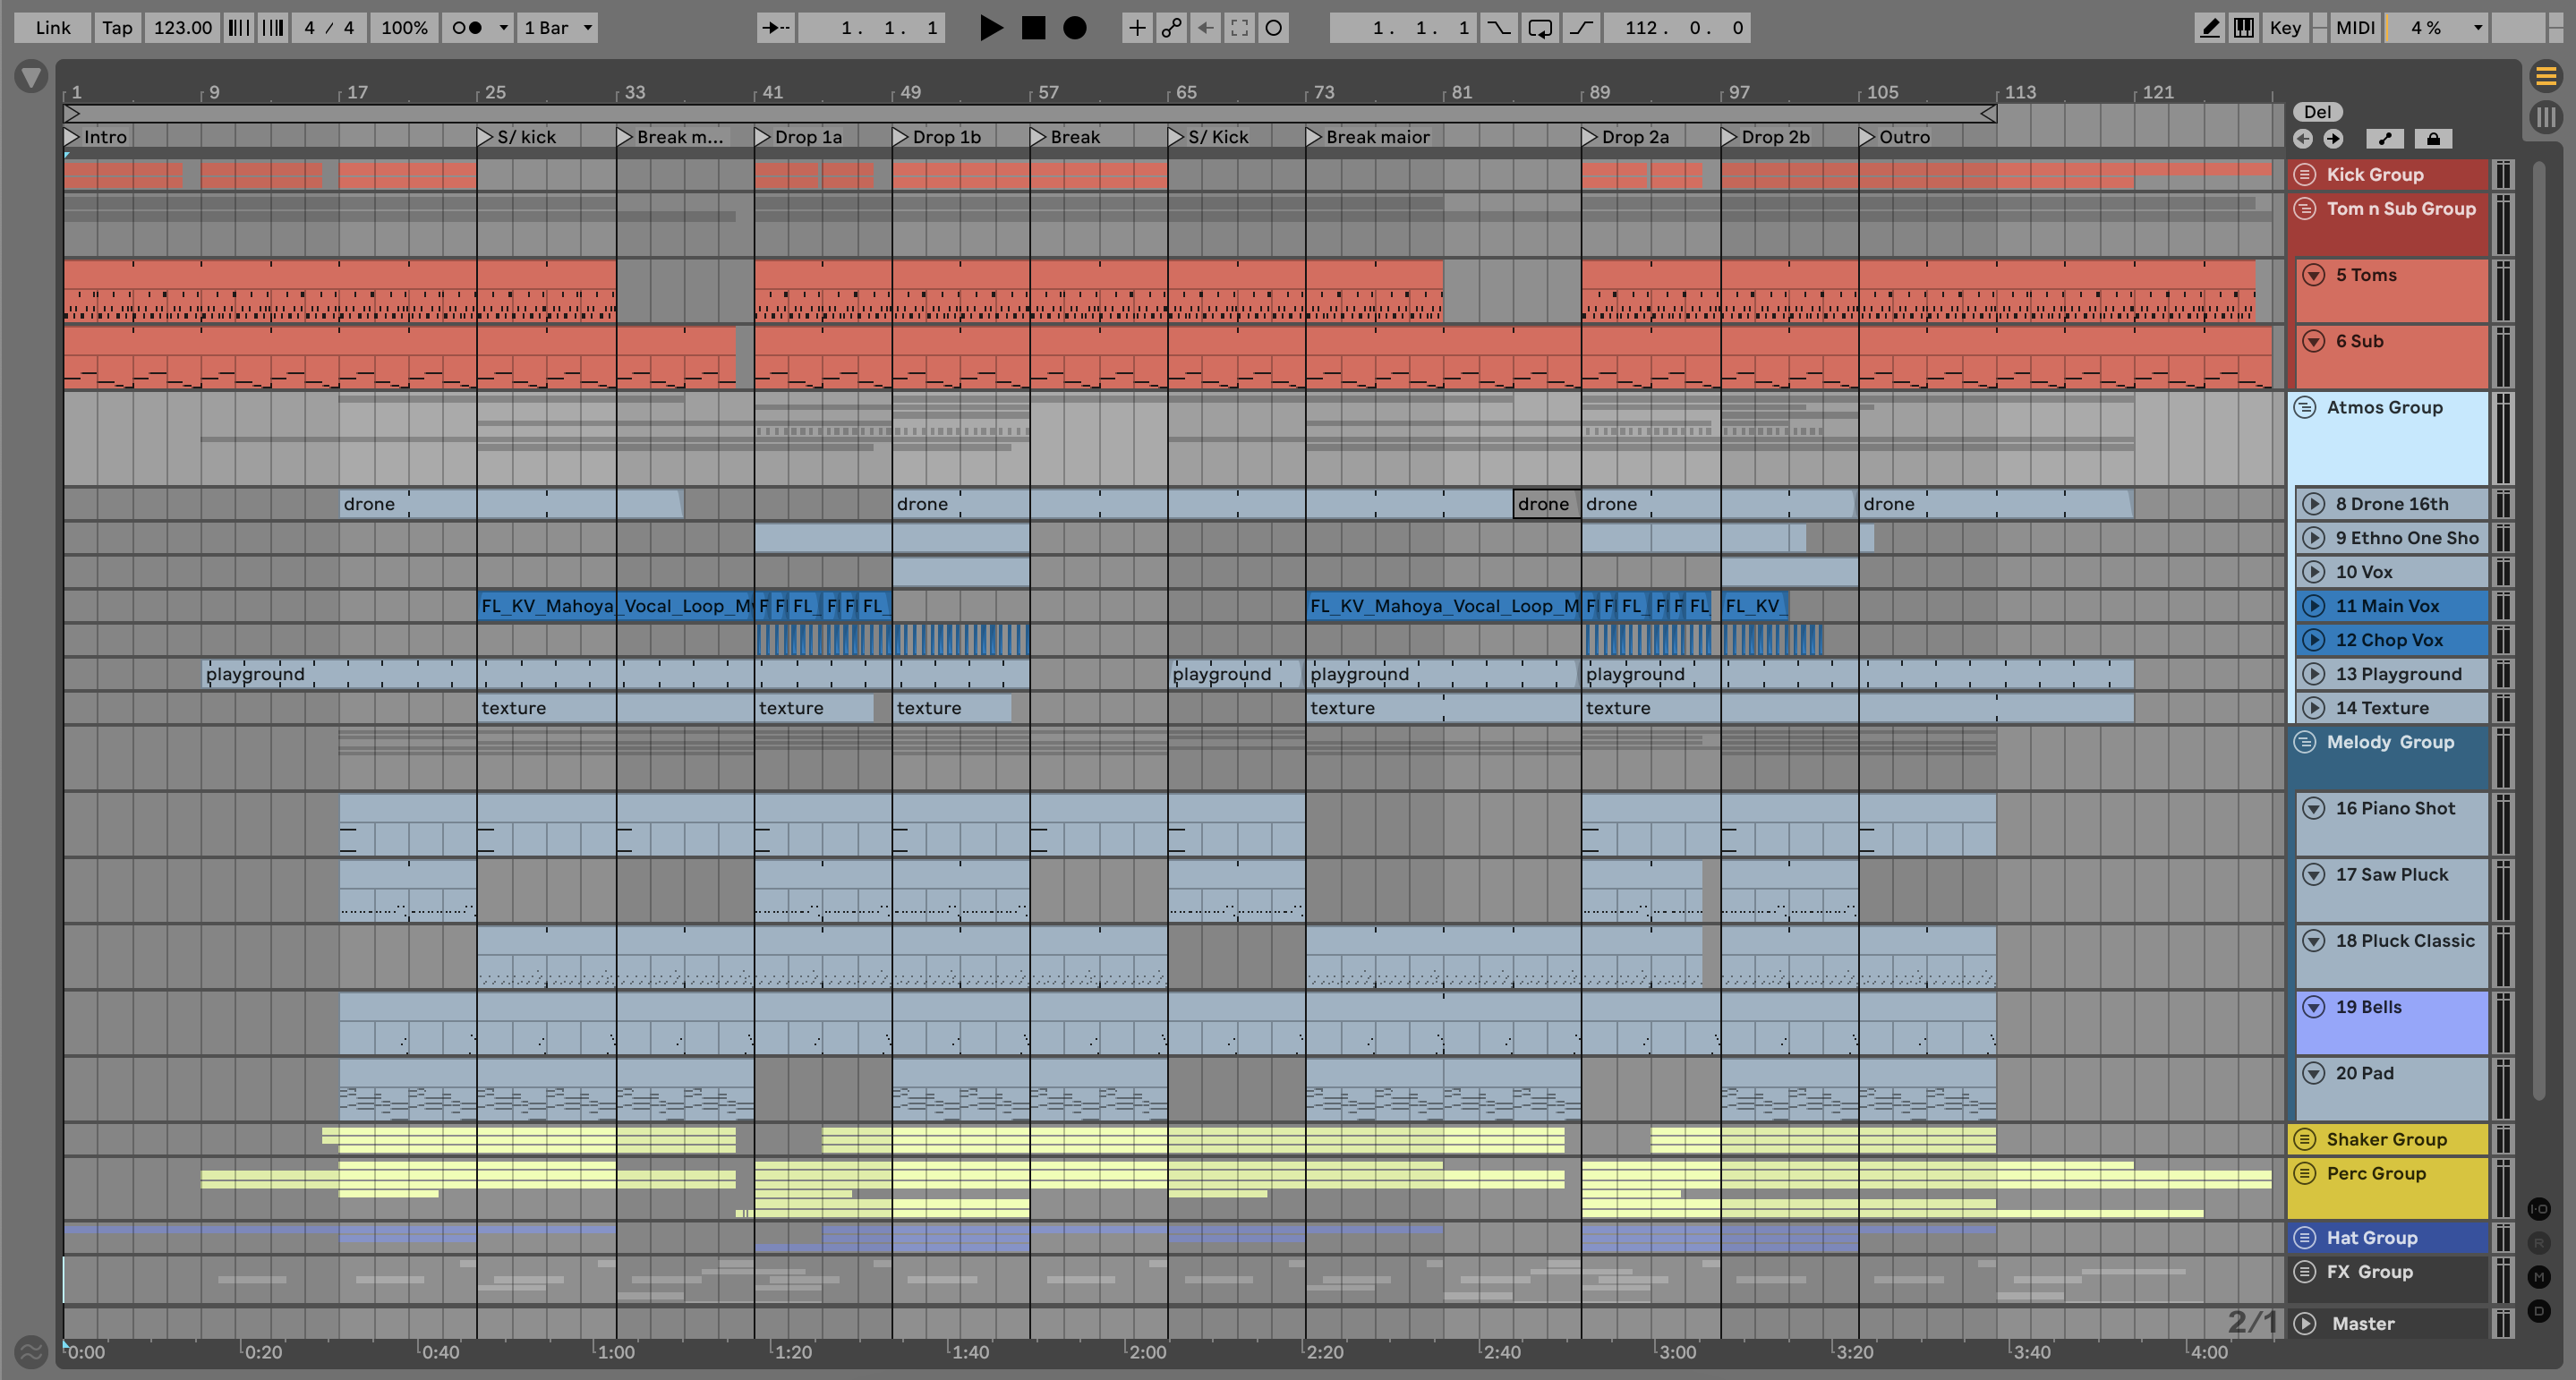Viewport: 2576px width, 1380px height.
Task: Click the Arrangement Record button
Action: pos(1074,28)
